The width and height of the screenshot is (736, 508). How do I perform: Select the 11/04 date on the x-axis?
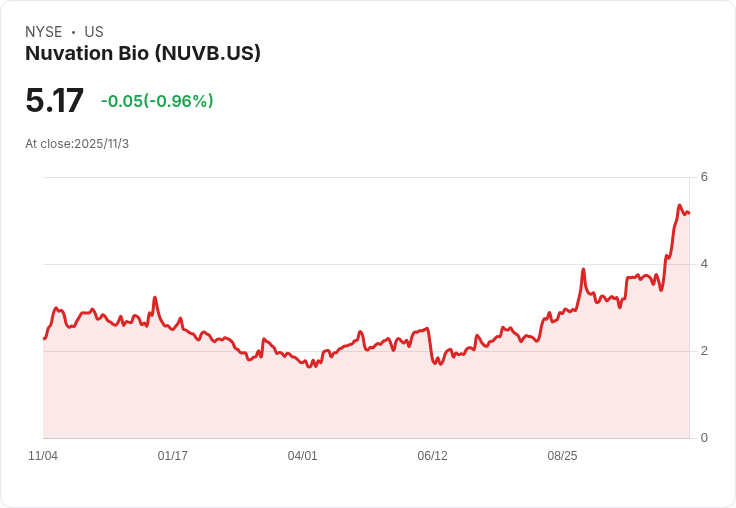tap(43, 456)
